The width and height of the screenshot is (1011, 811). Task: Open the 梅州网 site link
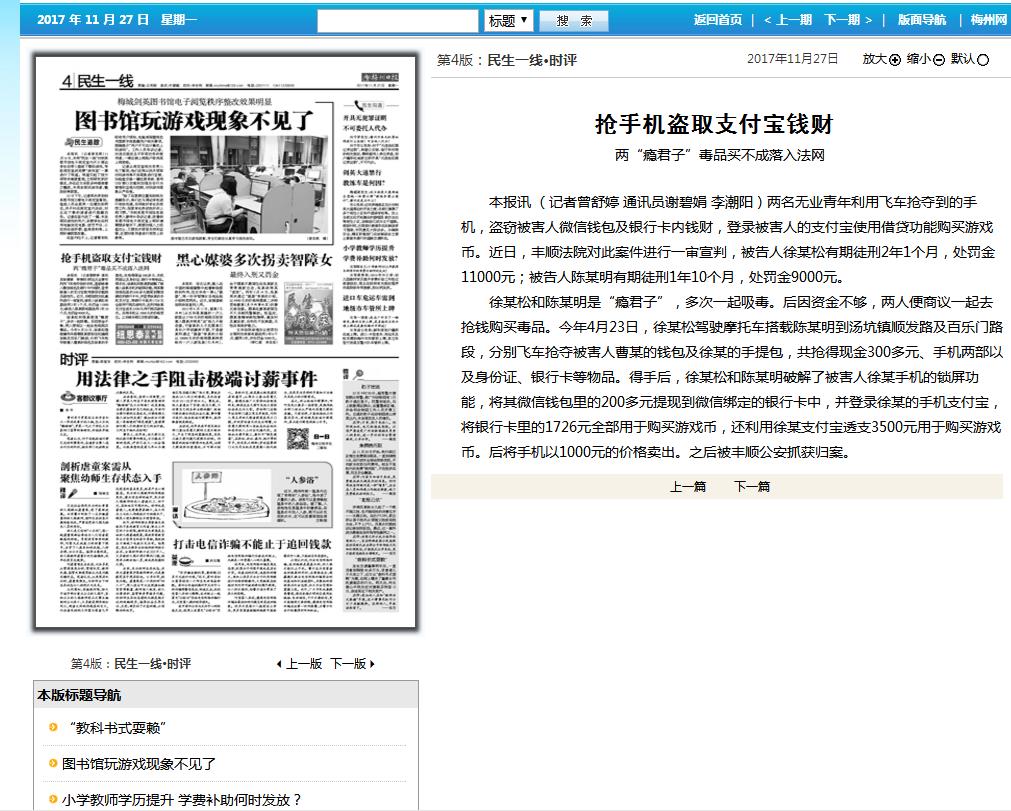pyautogui.click(x=988, y=20)
